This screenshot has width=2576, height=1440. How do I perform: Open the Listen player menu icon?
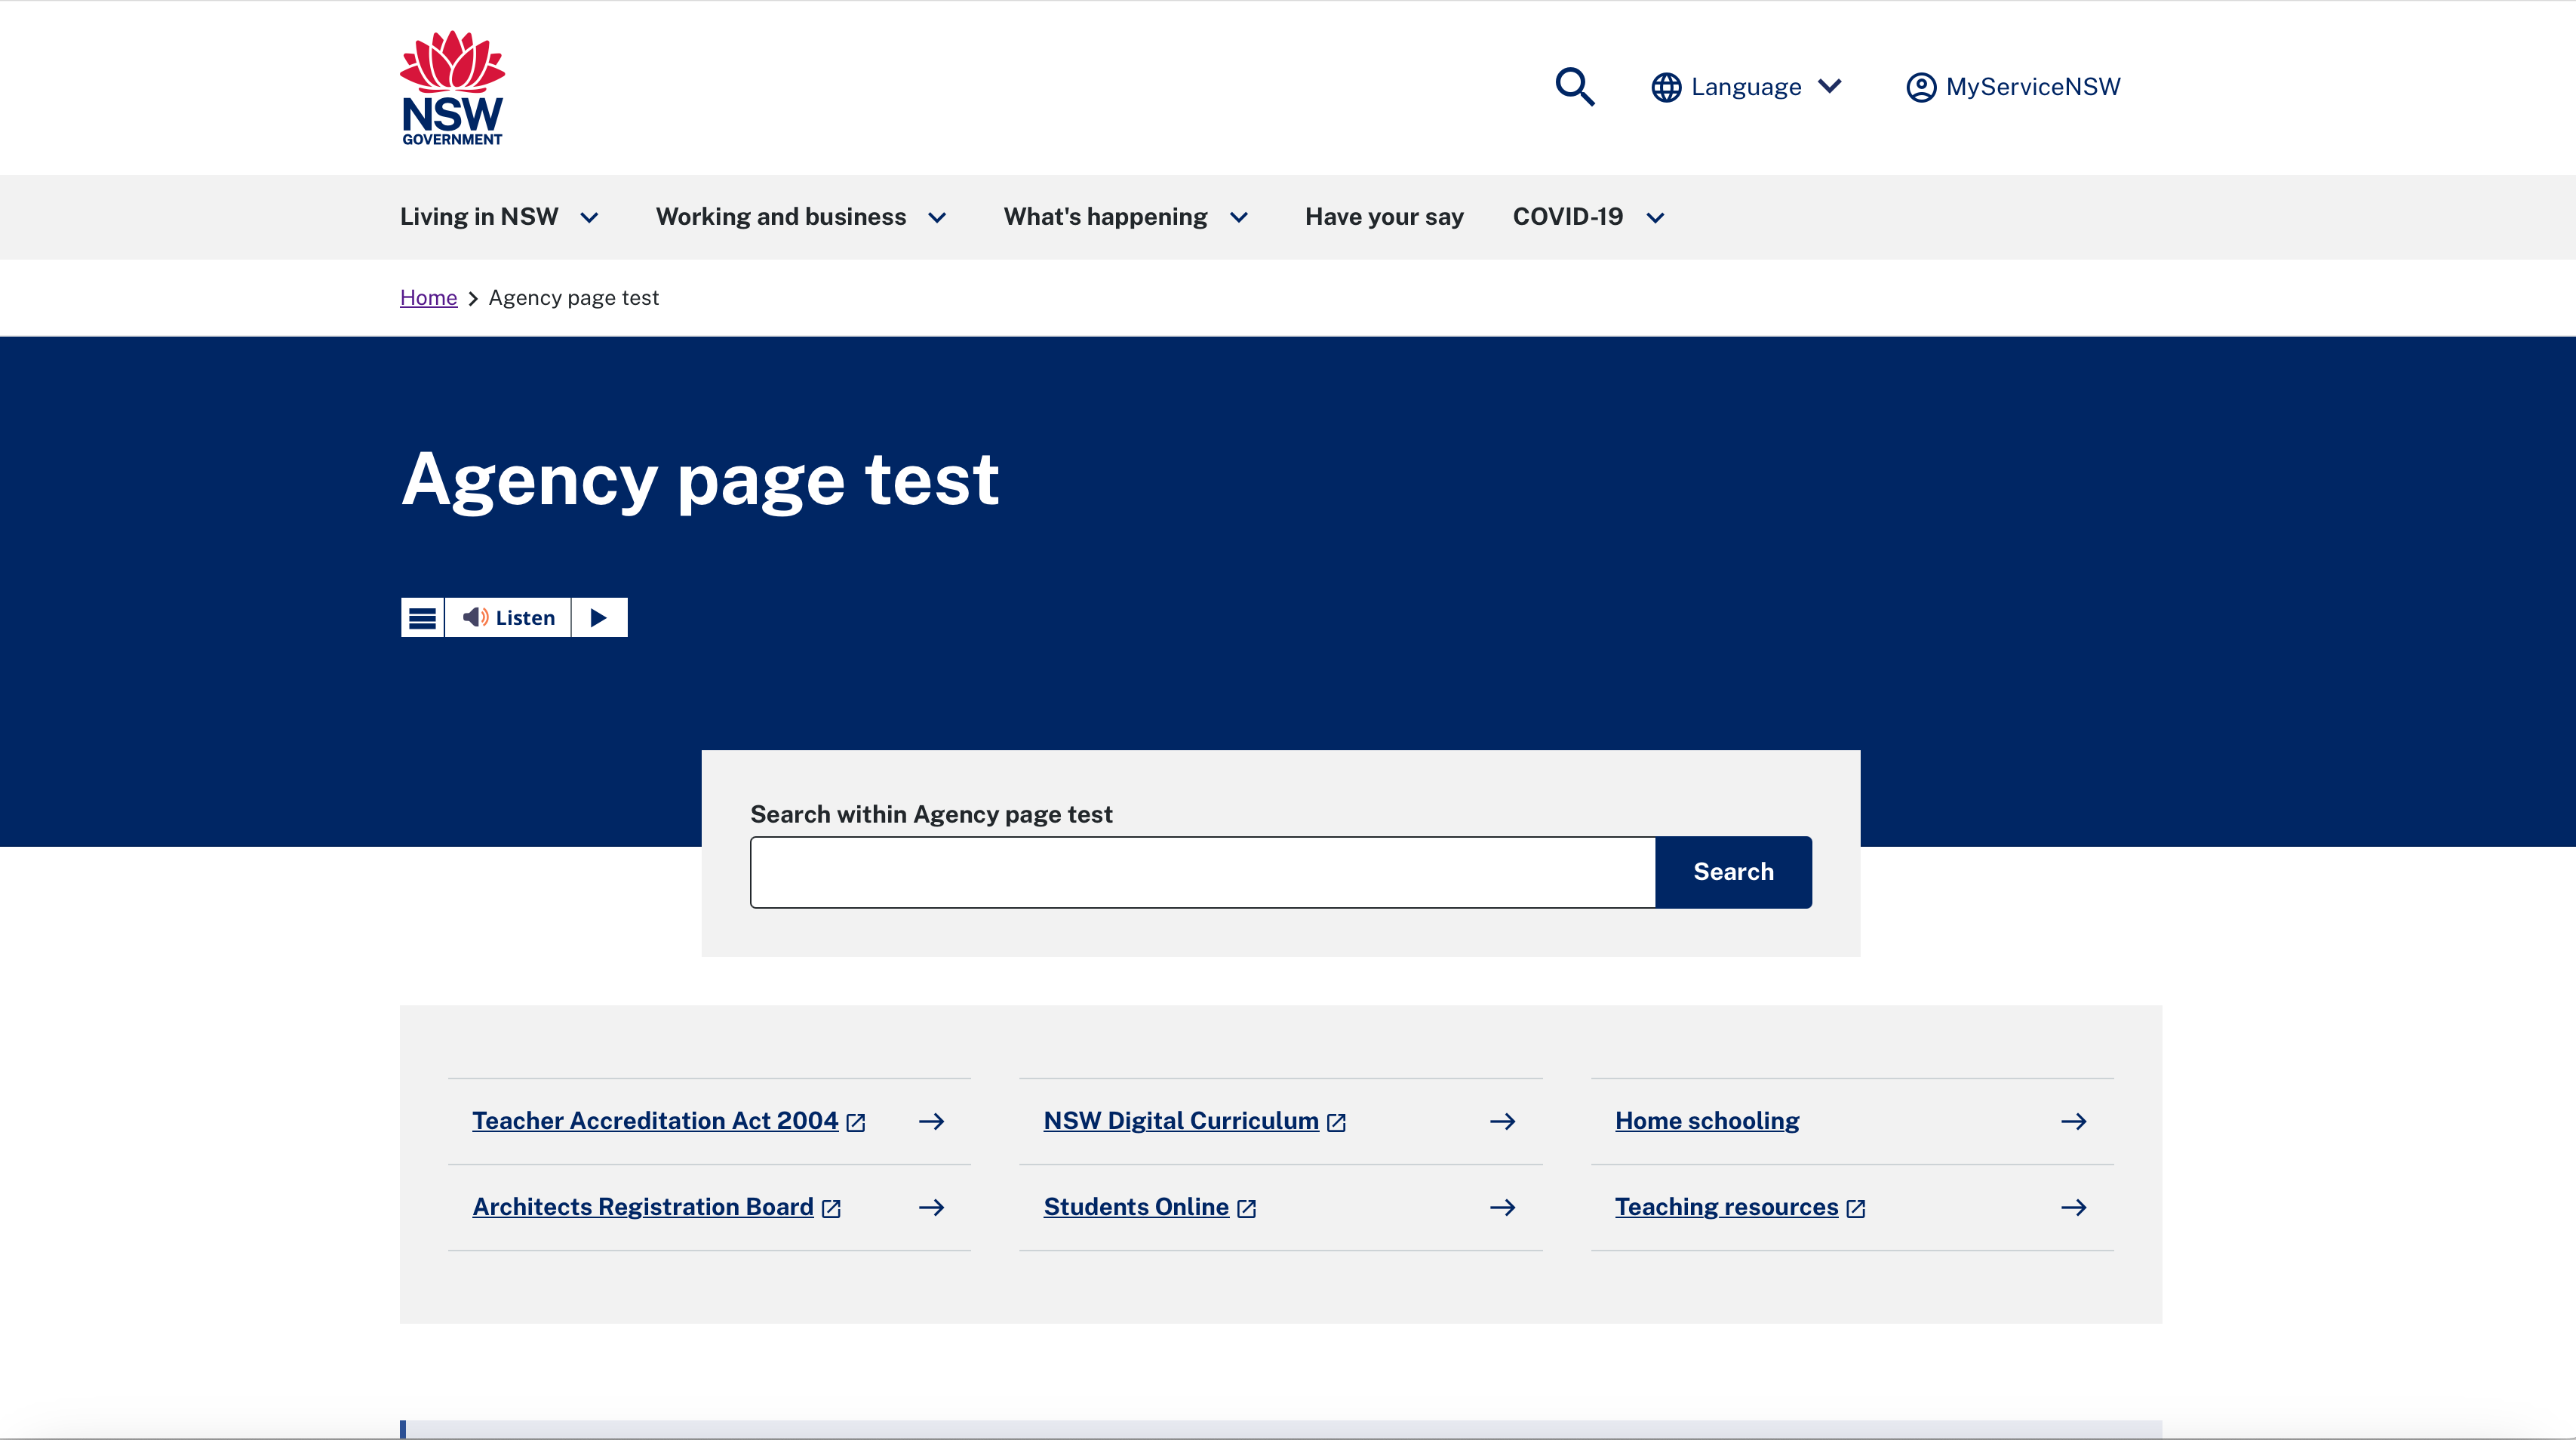point(422,618)
